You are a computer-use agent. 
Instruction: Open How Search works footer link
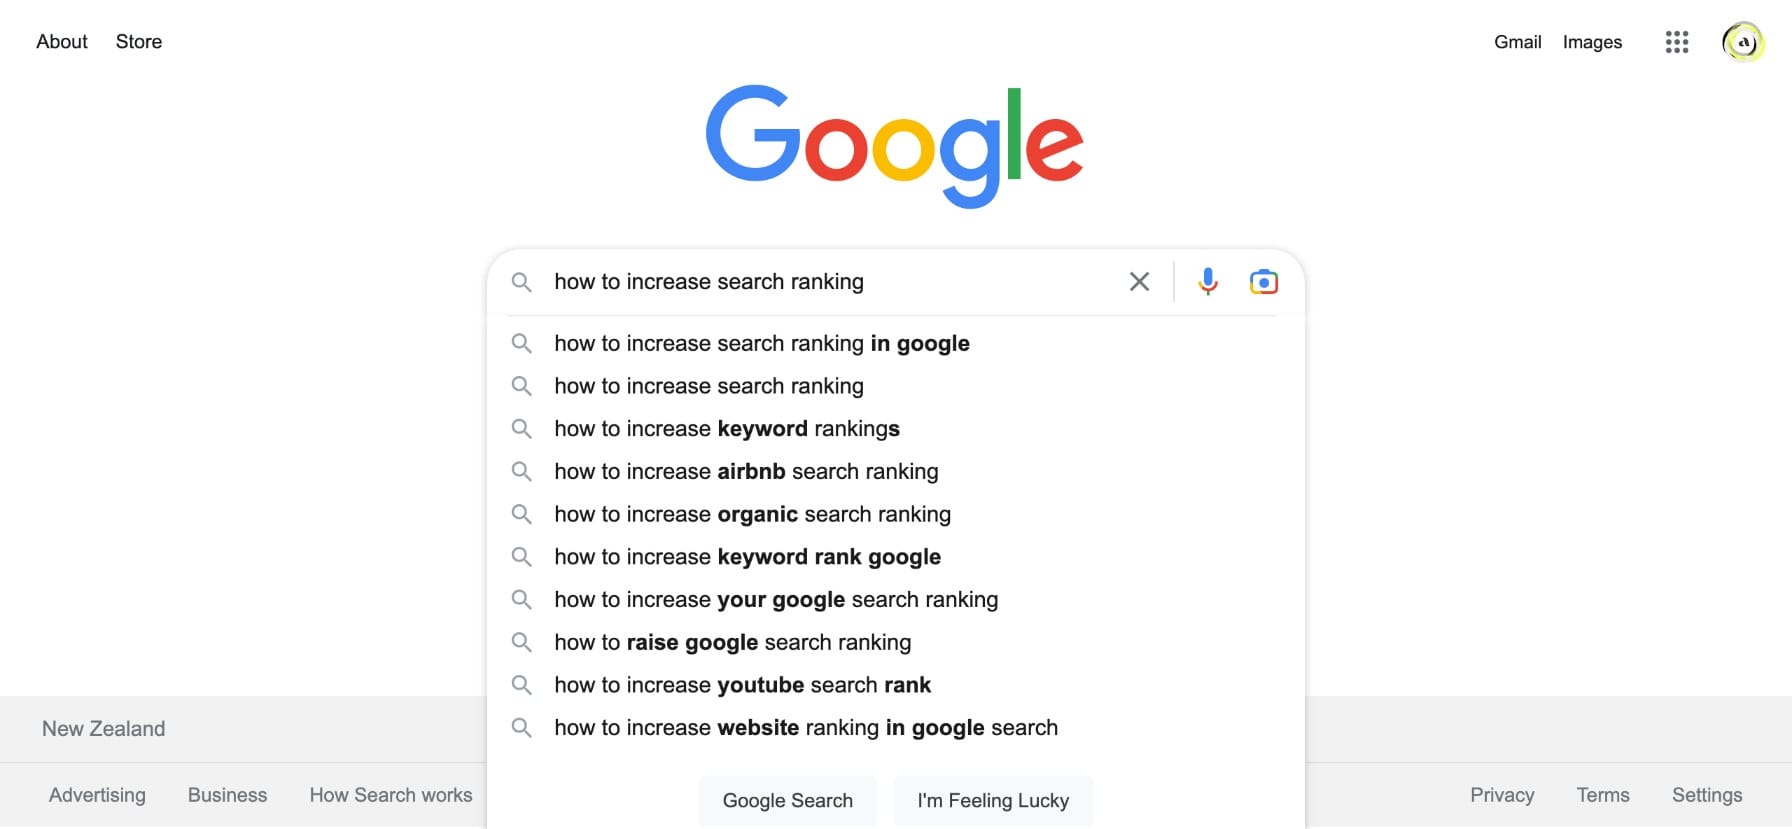point(391,795)
